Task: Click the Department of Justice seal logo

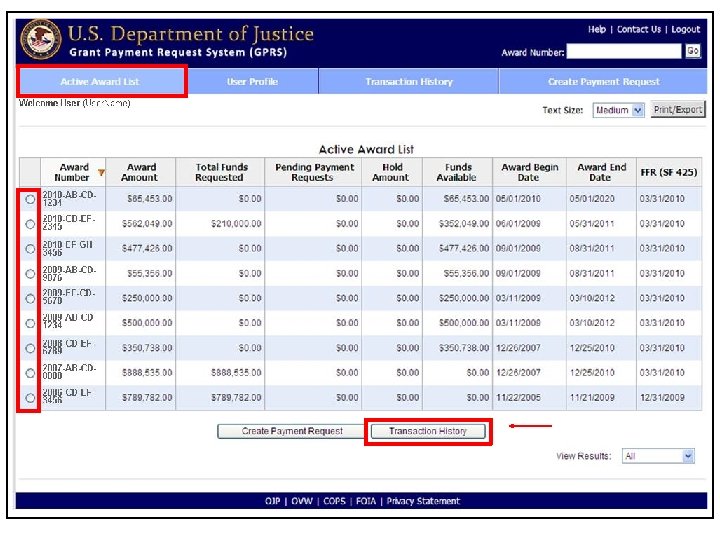Action: click(x=40, y=39)
